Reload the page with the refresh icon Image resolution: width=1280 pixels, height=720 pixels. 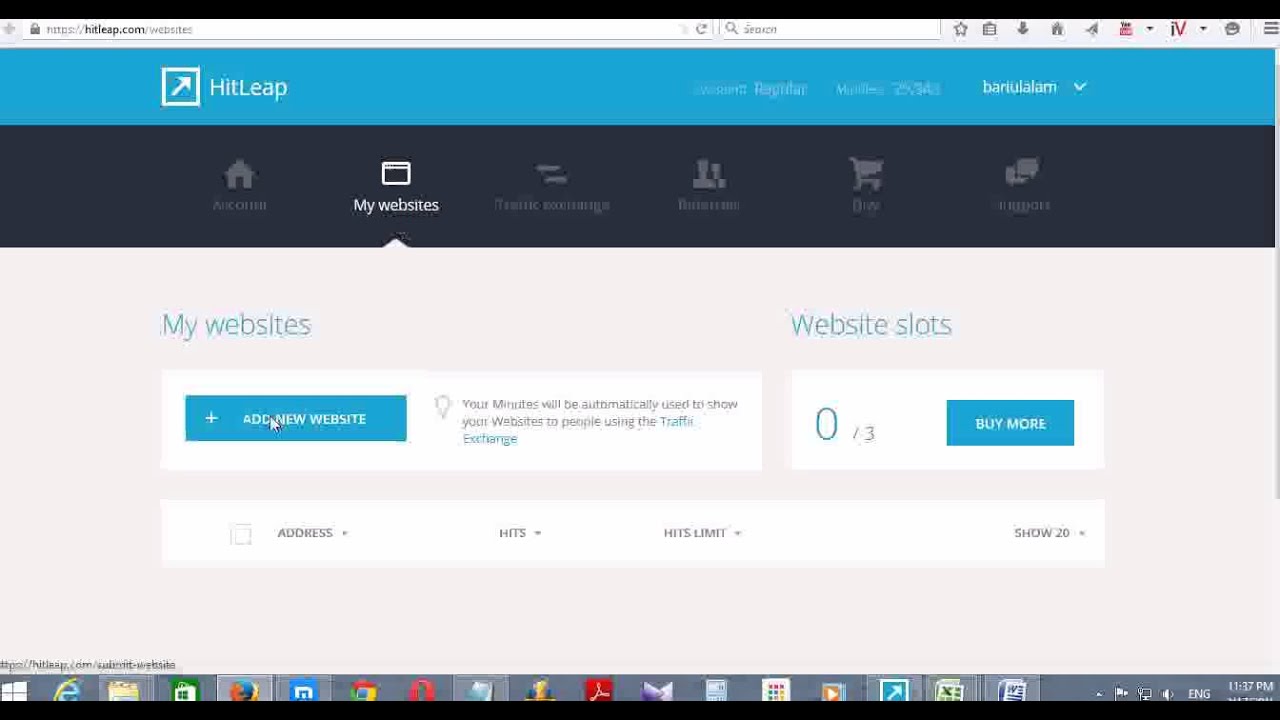coord(701,29)
